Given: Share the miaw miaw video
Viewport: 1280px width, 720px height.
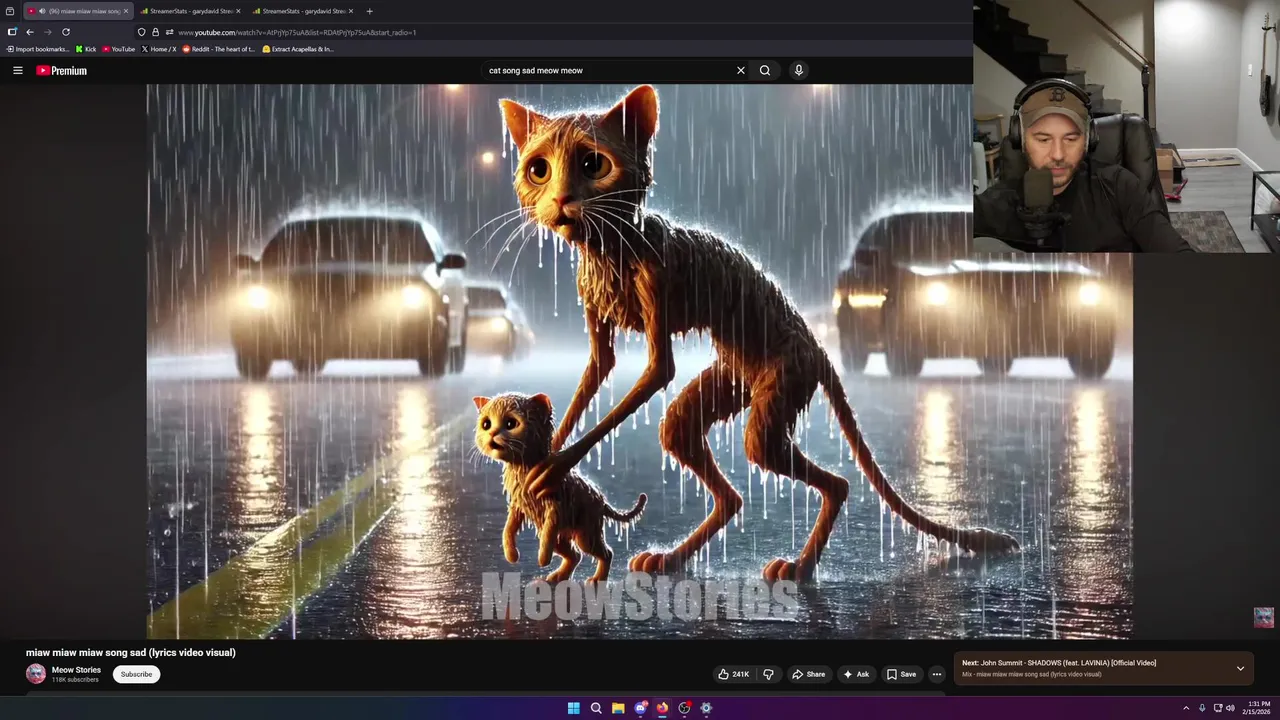Looking at the screenshot, I should click(808, 674).
